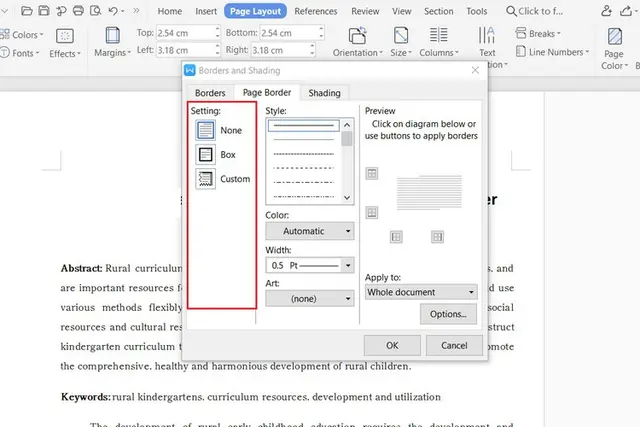Viewport: 640px width, 427px height.
Task: Toggle top border button in Preview
Action: (371, 173)
